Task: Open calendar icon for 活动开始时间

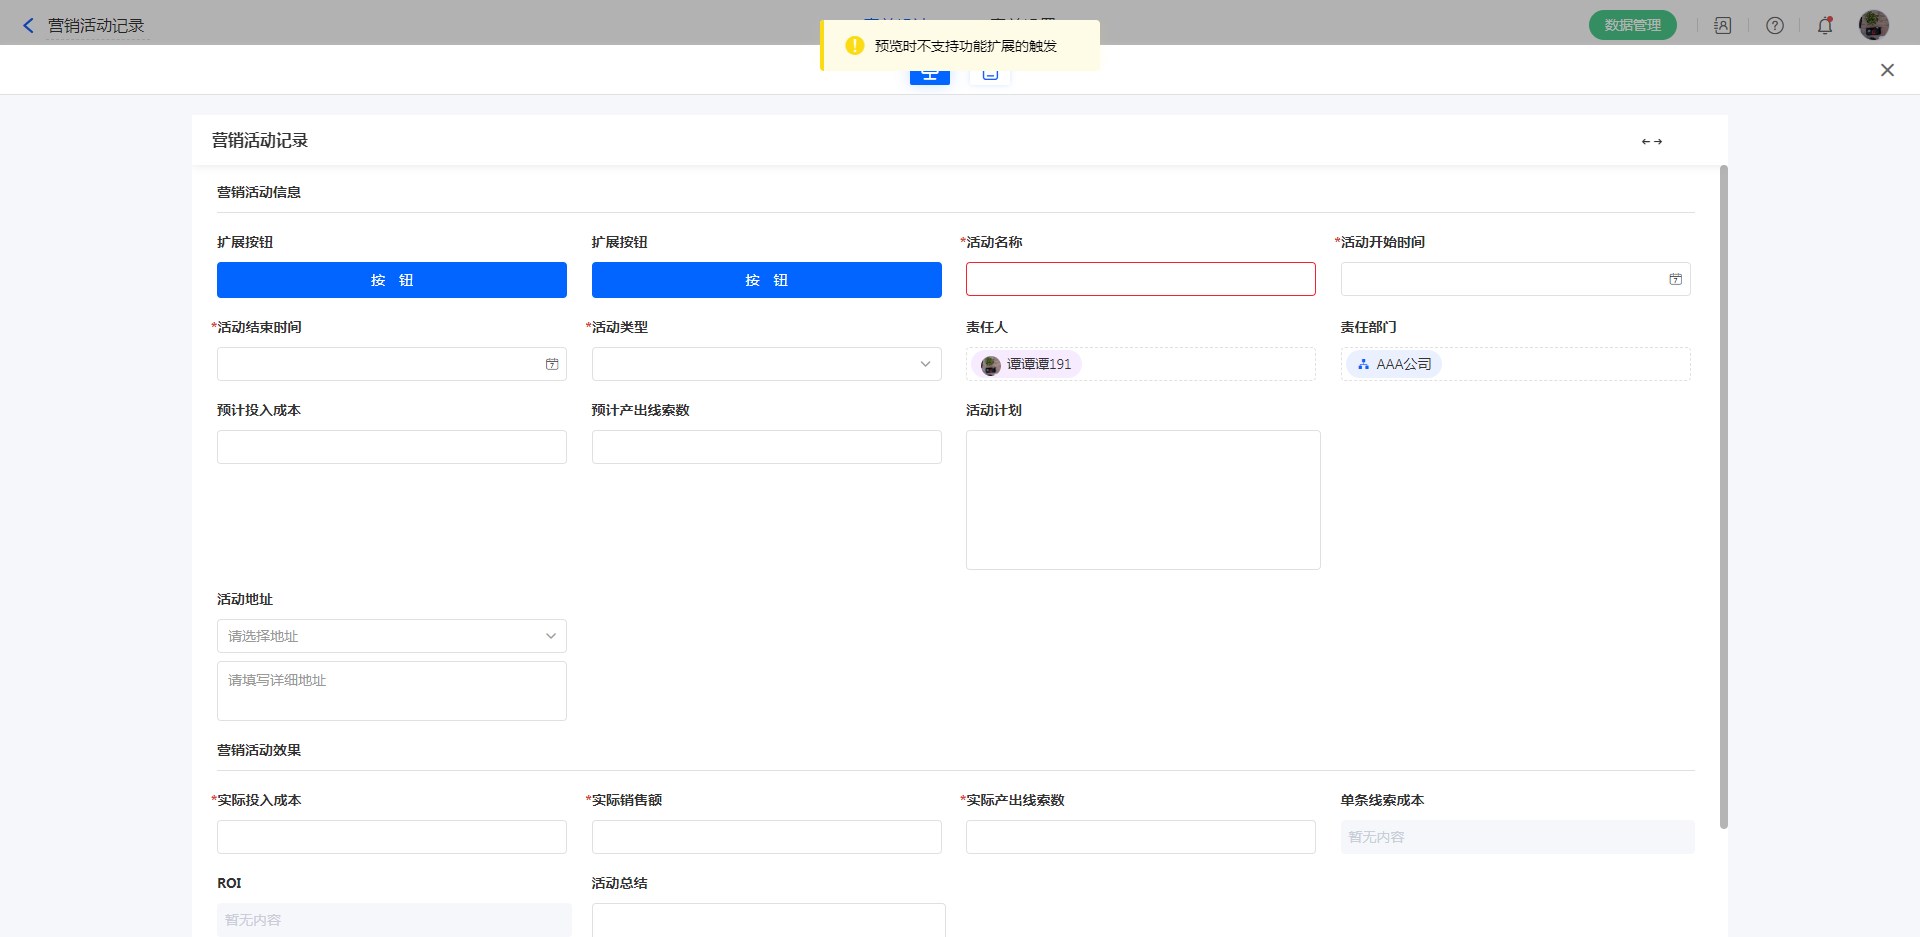Action: 1675,280
